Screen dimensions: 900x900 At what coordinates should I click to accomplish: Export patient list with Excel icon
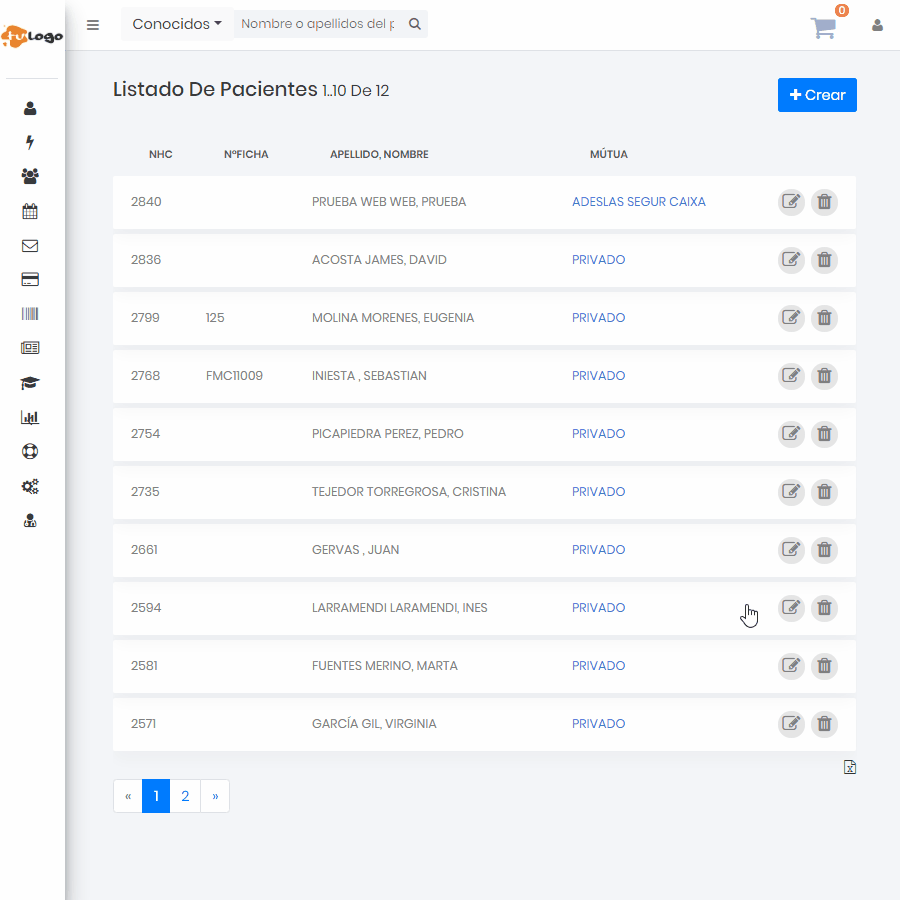[849, 767]
